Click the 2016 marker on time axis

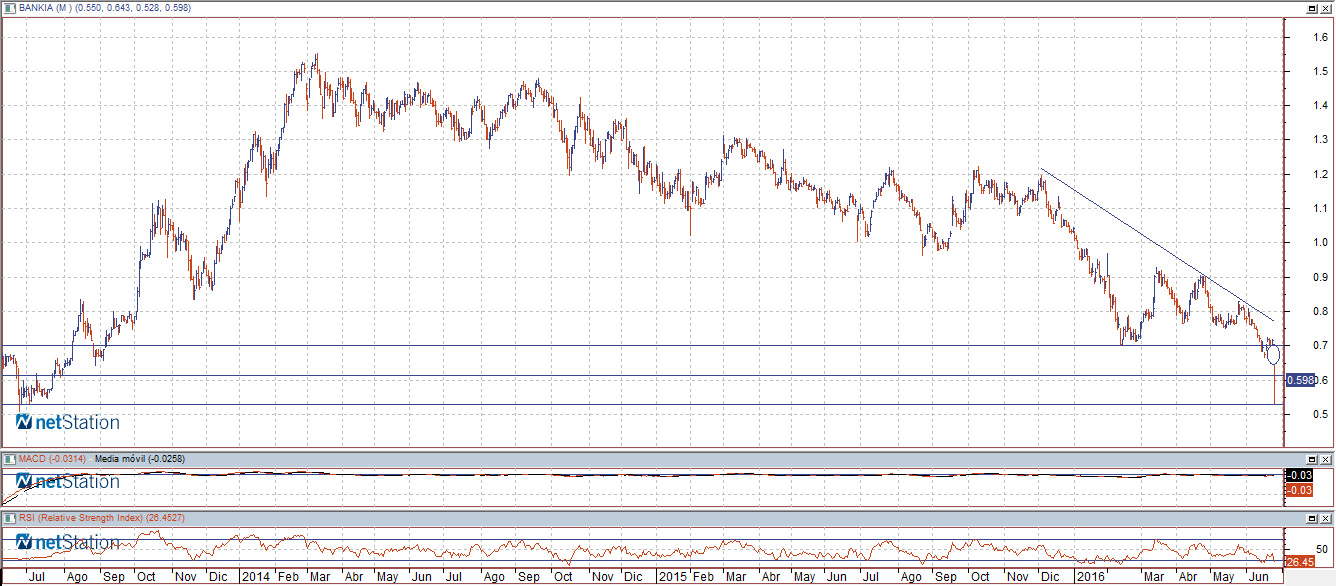1089,577
